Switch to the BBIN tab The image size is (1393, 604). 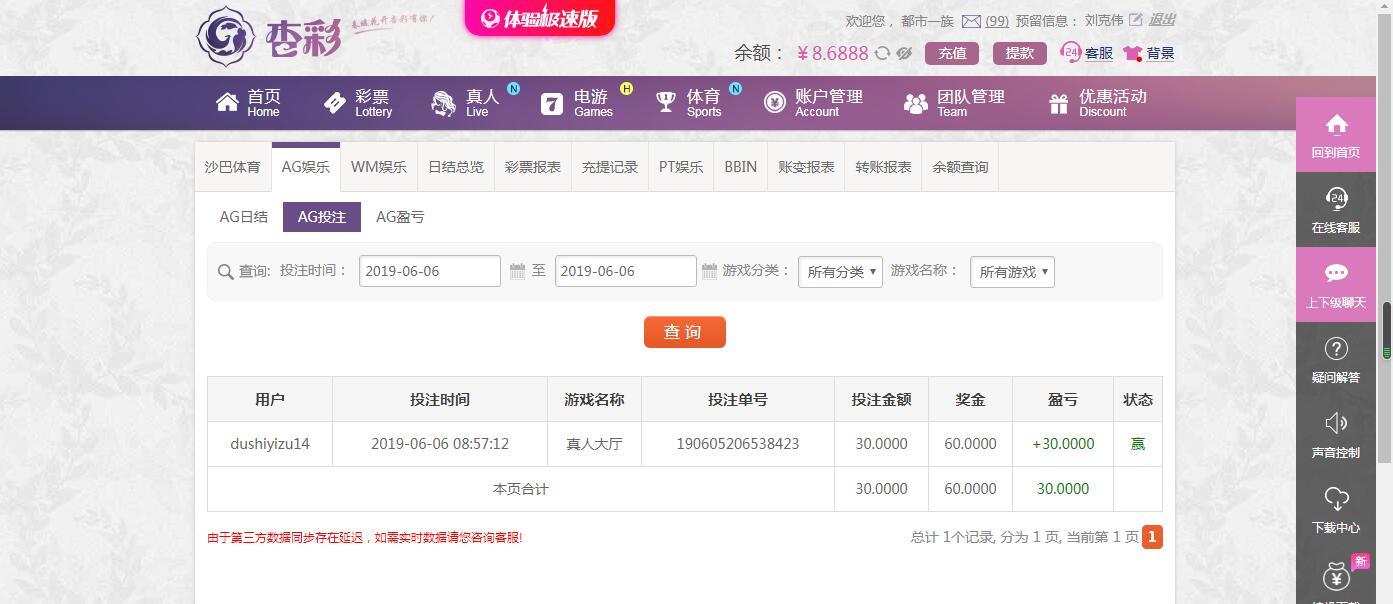tap(741, 167)
